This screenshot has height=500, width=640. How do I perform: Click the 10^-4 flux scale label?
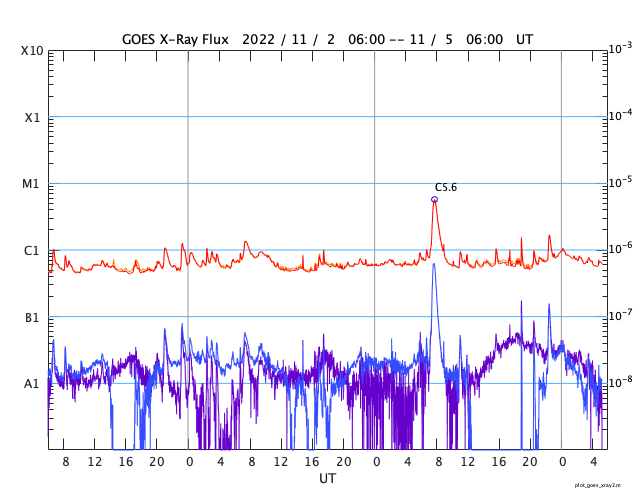tap(621, 116)
